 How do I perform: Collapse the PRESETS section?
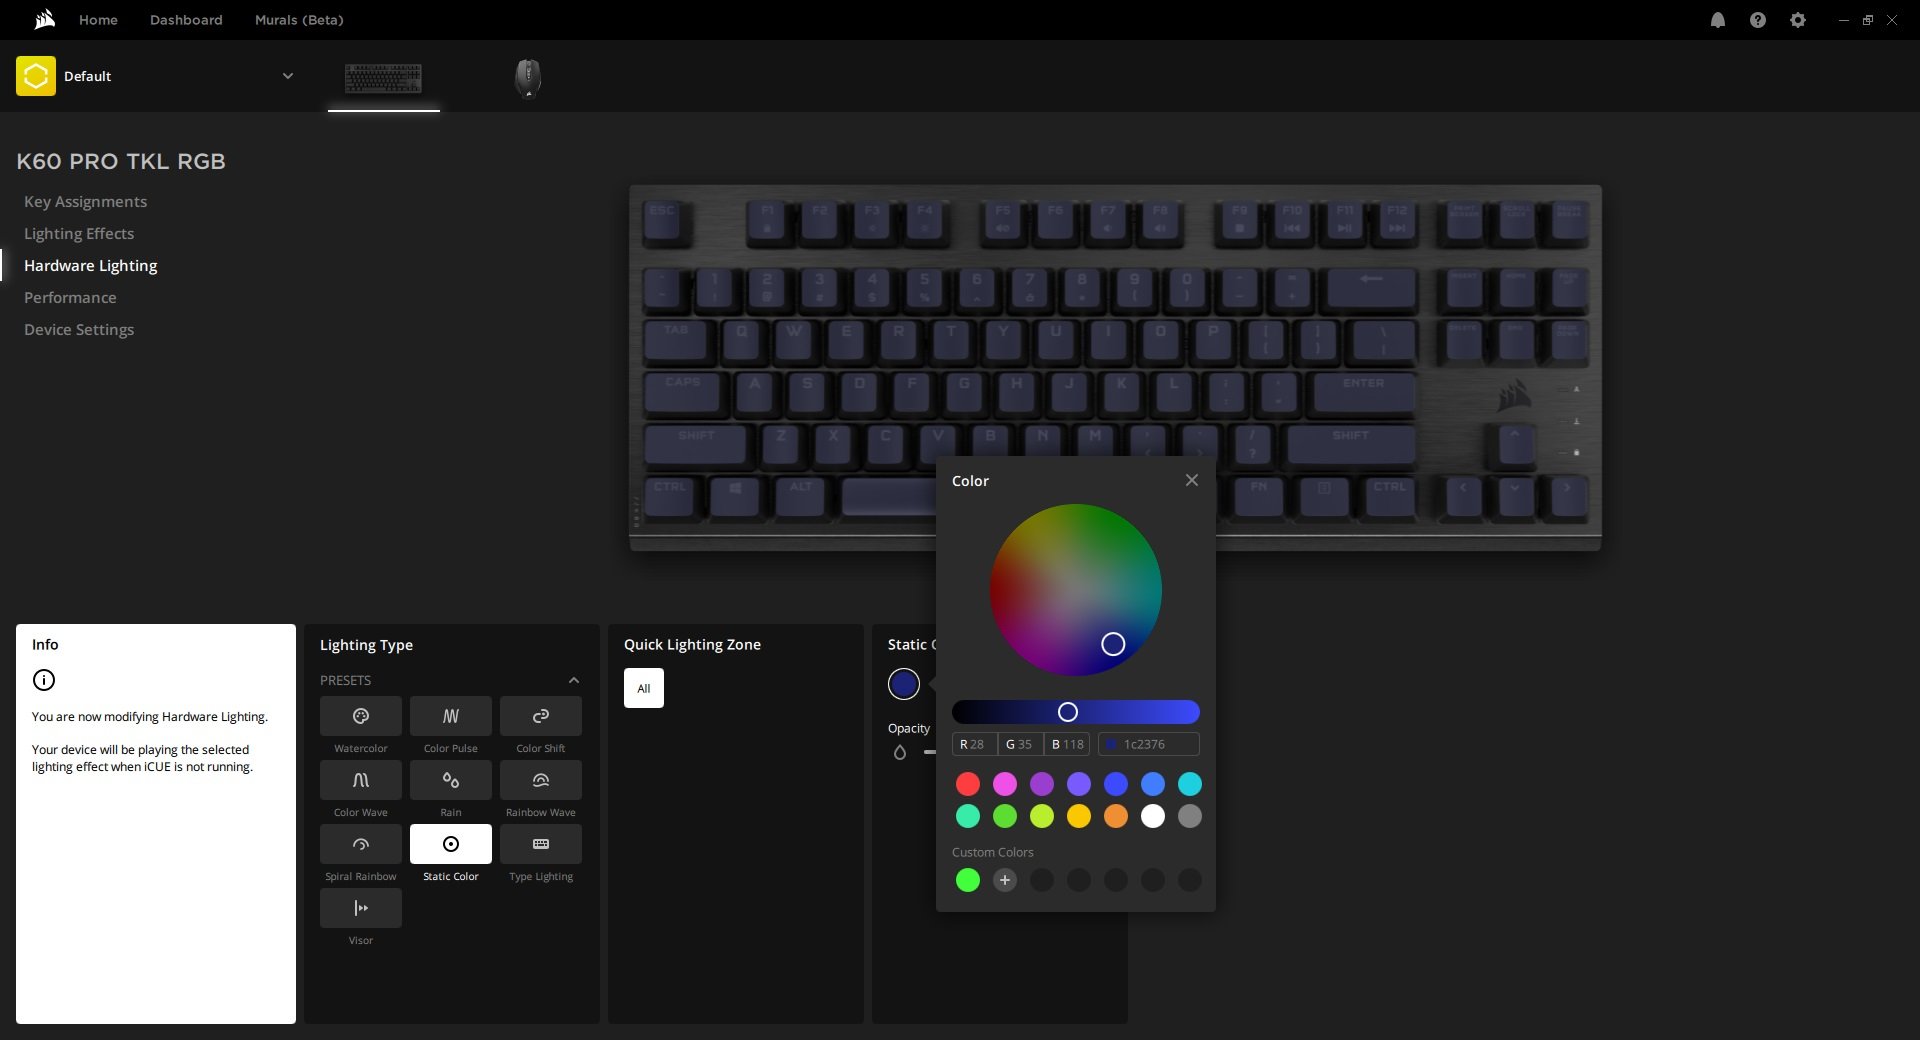point(574,680)
